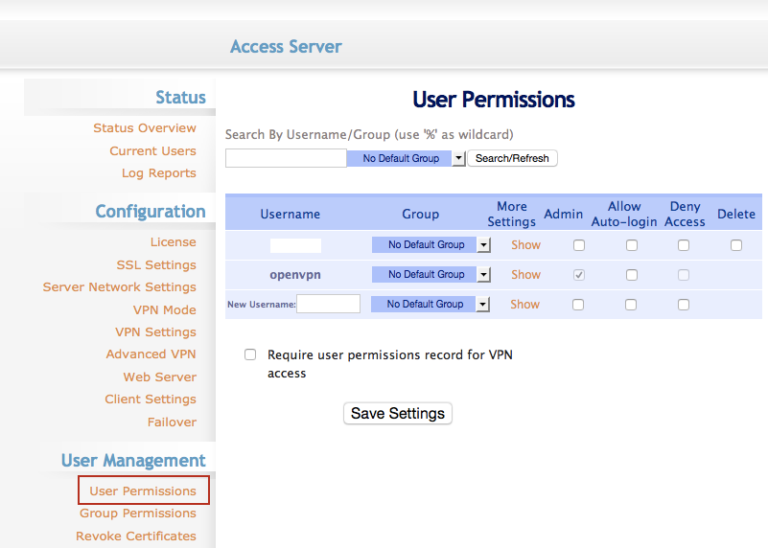
Task: Click the blank username field in first row
Action: point(295,245)
